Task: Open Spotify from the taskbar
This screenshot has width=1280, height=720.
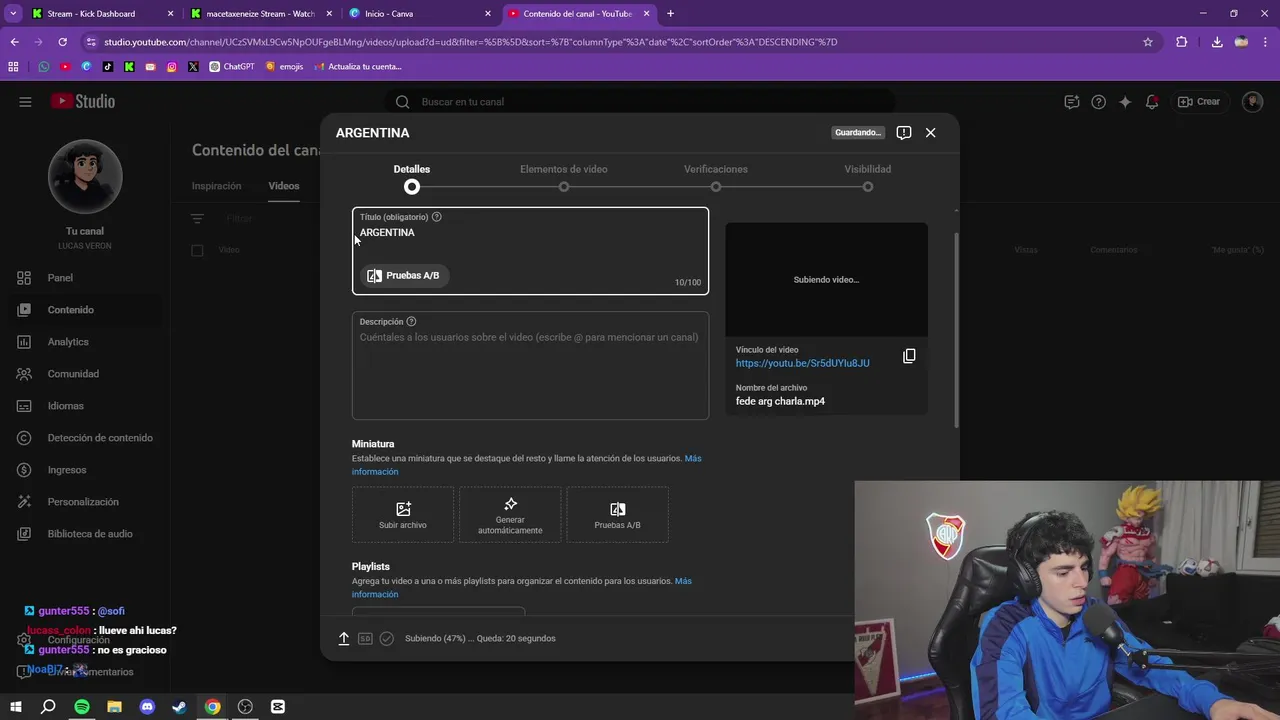Action: (x=82, y=707)
